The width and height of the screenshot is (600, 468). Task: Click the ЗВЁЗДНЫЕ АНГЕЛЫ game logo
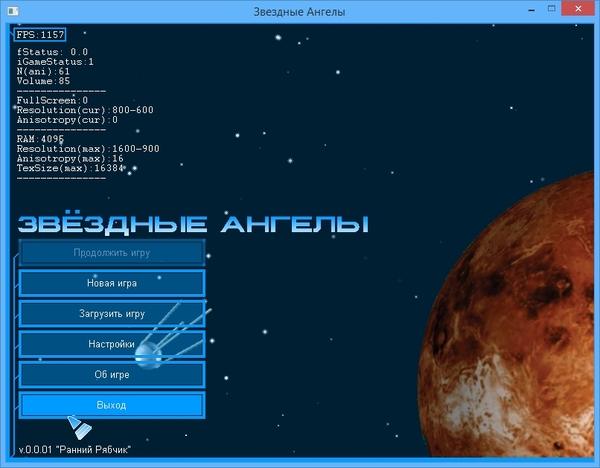click(x=192, y=222)
